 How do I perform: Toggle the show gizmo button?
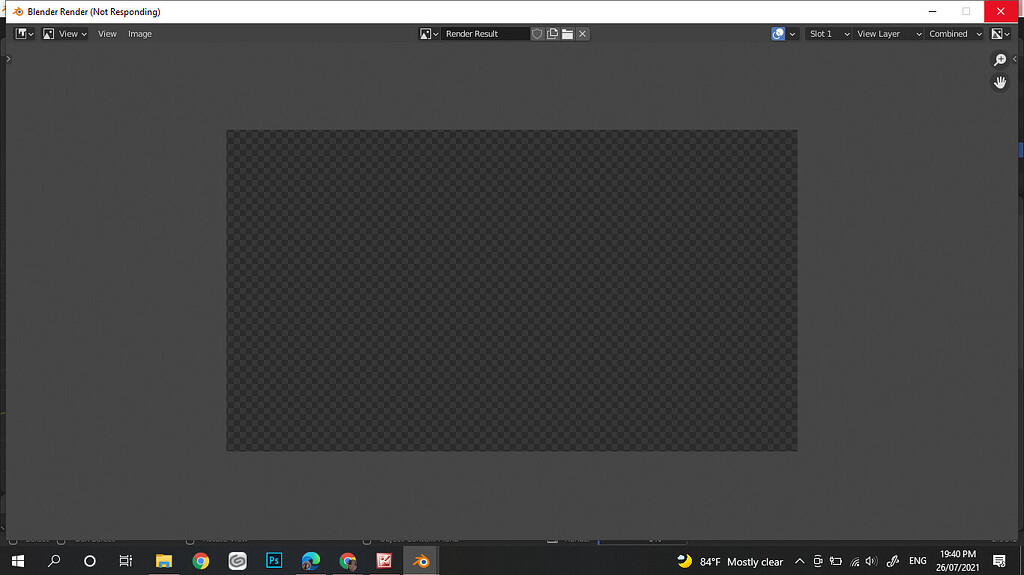tap(778, 34)
